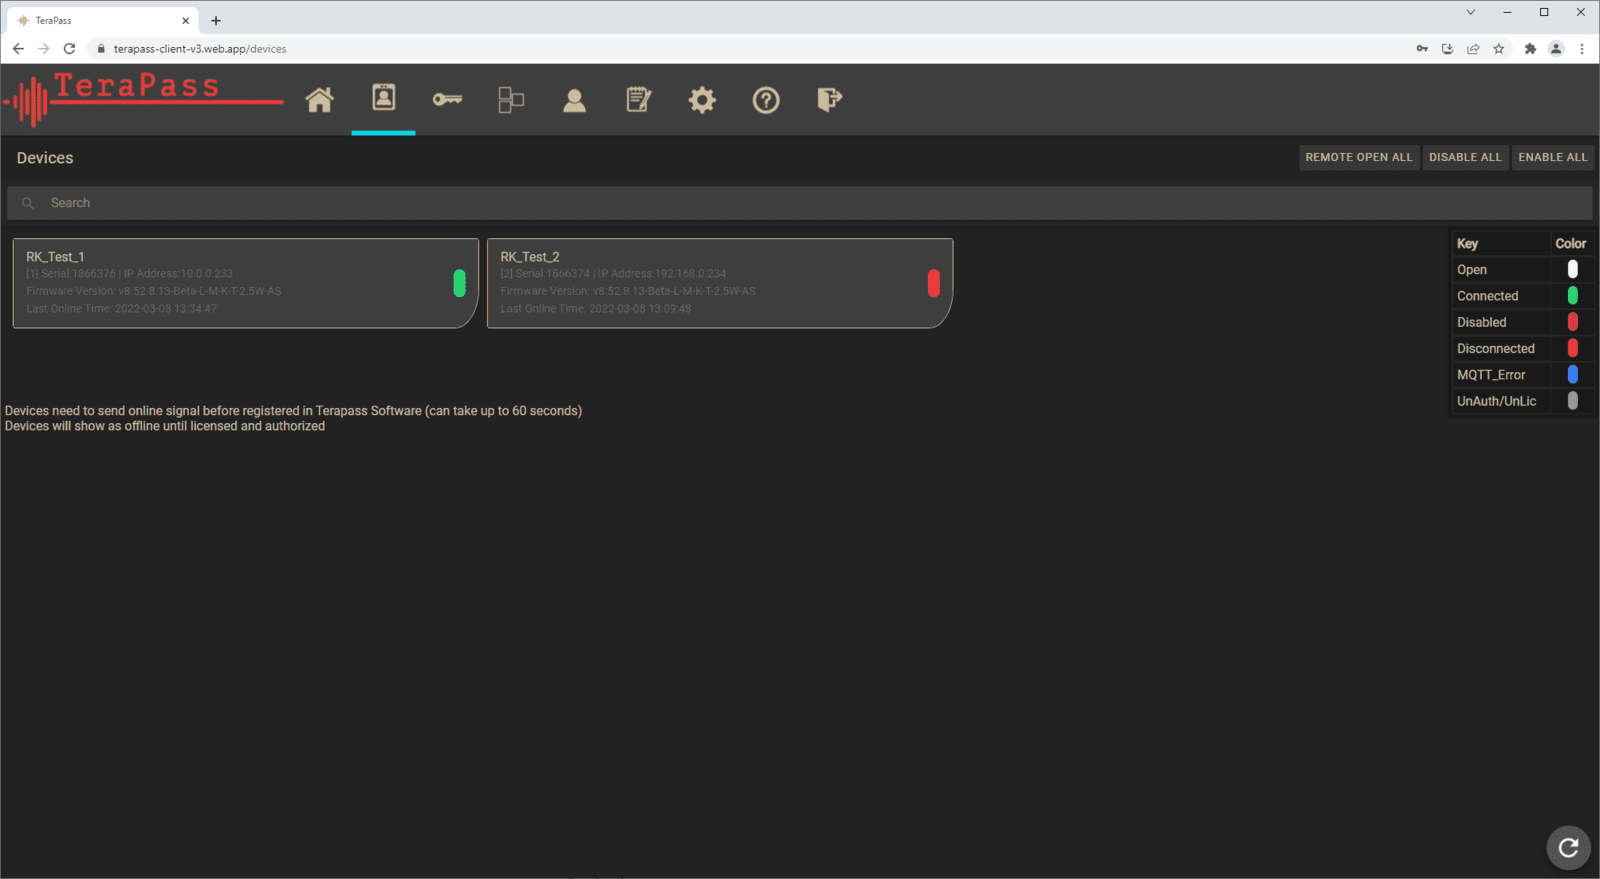The image size is (1600, 879).
Task: Focus the device Search field
Action: click(800, 203)
